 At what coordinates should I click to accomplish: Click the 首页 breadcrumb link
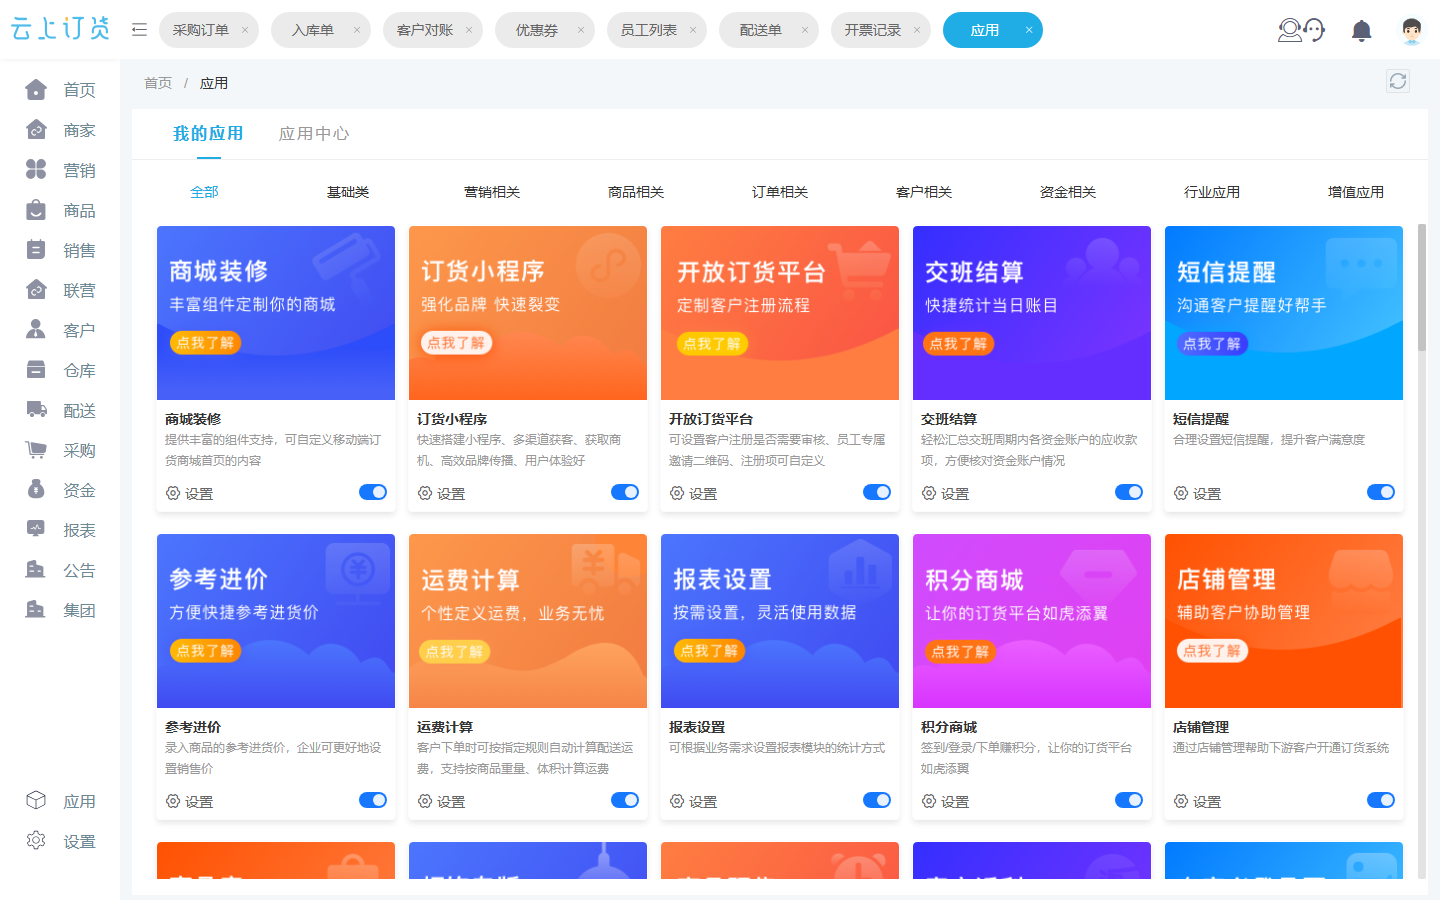[158, 83]
